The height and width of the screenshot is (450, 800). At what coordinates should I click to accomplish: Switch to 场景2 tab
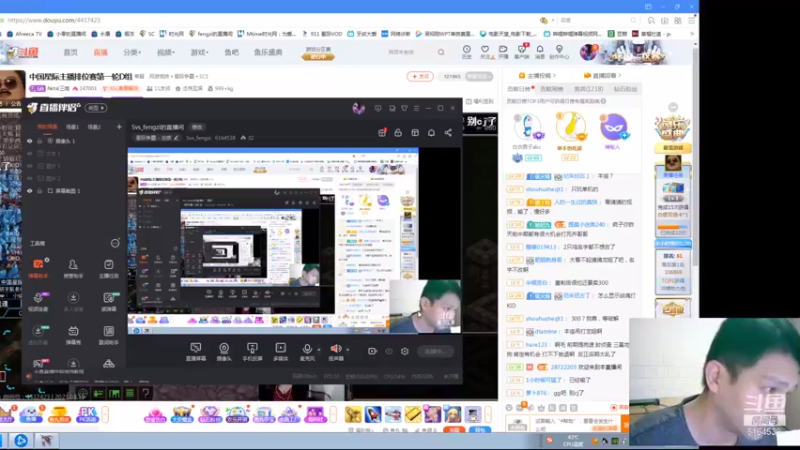click(94, 127)
